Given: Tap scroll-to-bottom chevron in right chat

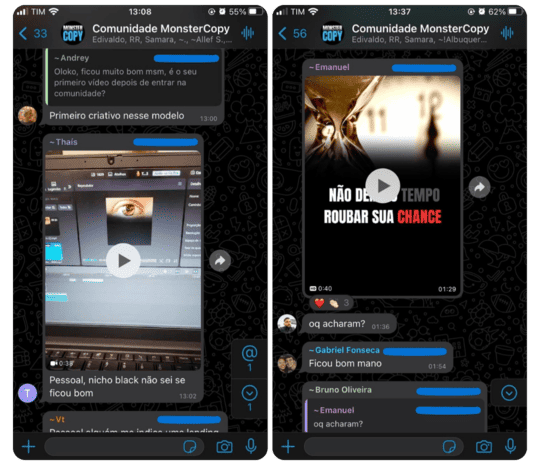Looking at the screenshot, I should click(x=509, y=393).
